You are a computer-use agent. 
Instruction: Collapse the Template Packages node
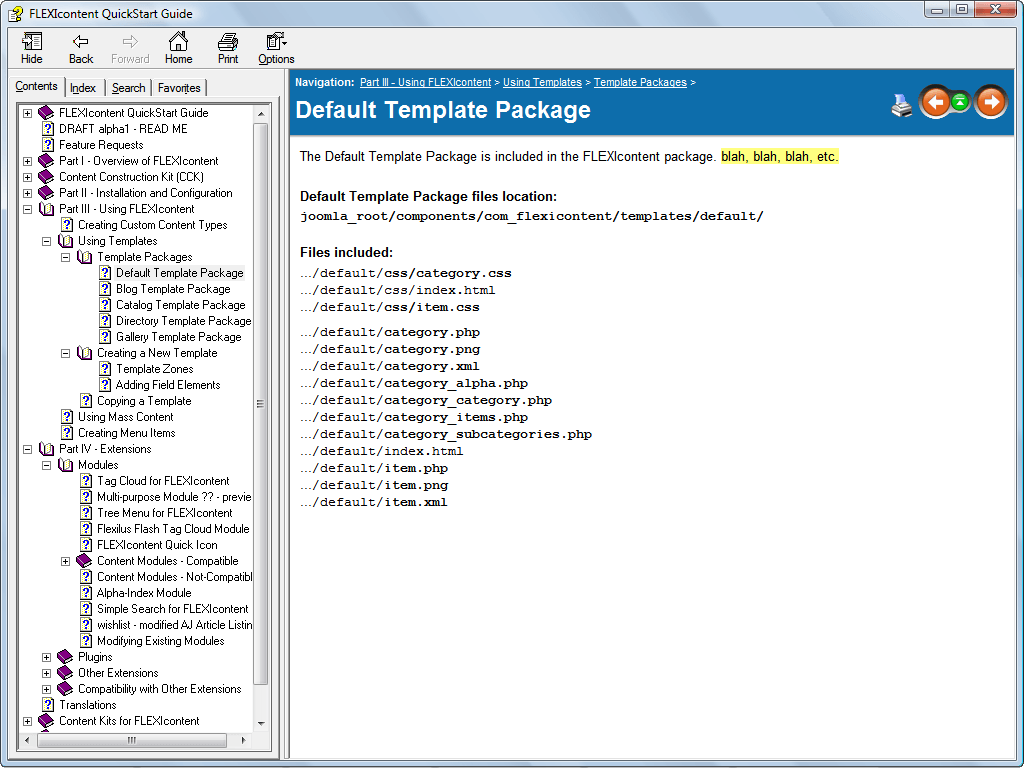coord(65,257)
